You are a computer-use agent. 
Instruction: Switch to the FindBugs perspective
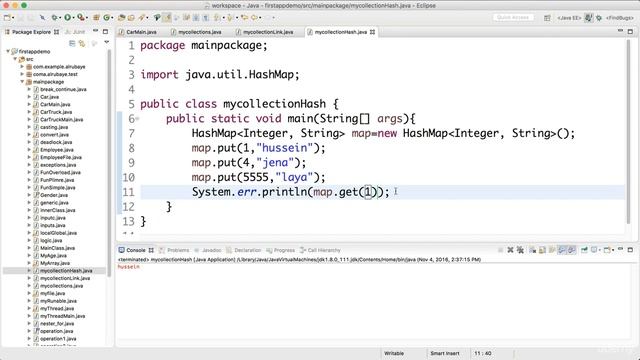[620, 18]
